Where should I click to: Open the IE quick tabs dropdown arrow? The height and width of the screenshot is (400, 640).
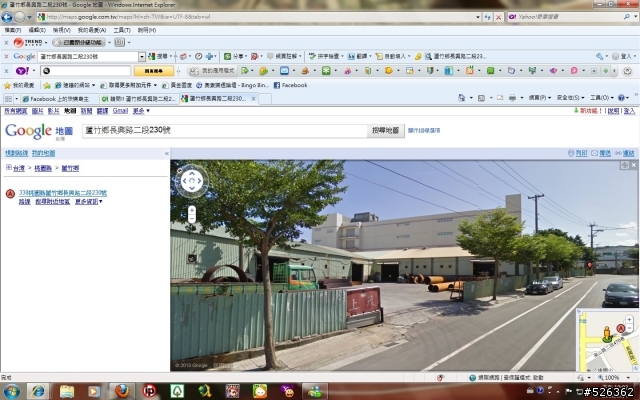pyautogui.click(x=17, y=99)
